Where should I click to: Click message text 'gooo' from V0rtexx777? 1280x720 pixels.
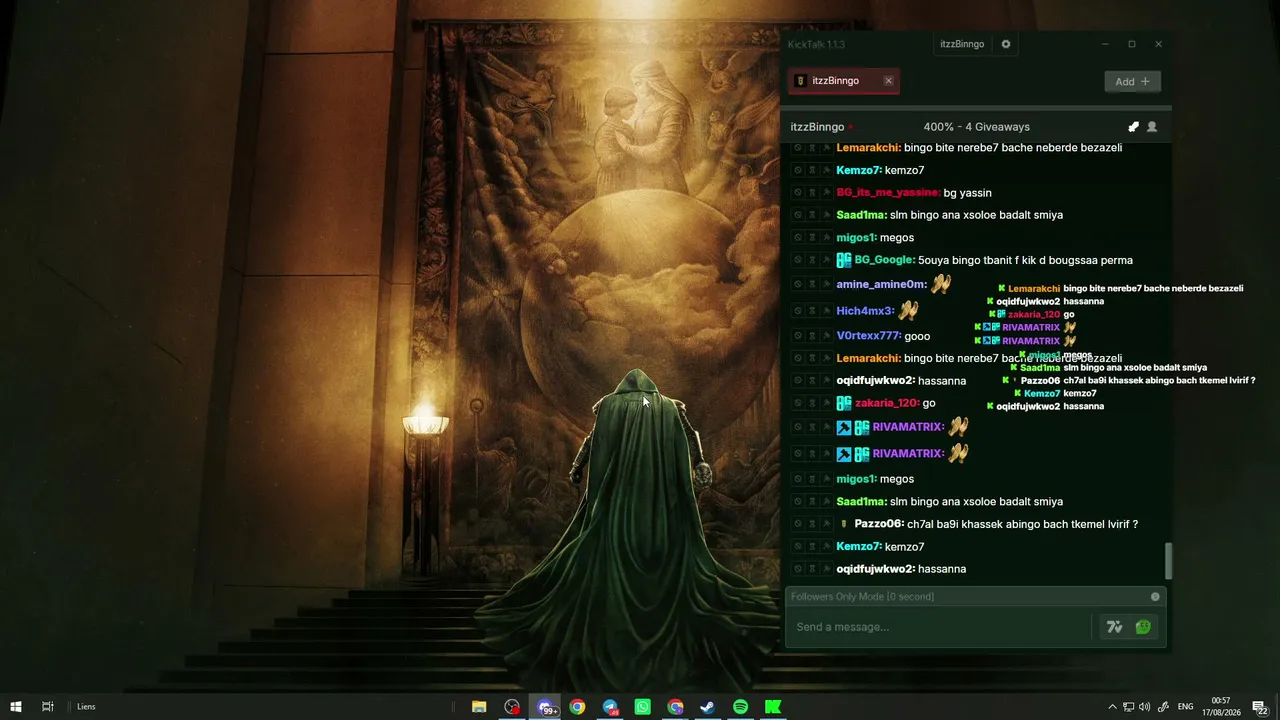point(917,336)
